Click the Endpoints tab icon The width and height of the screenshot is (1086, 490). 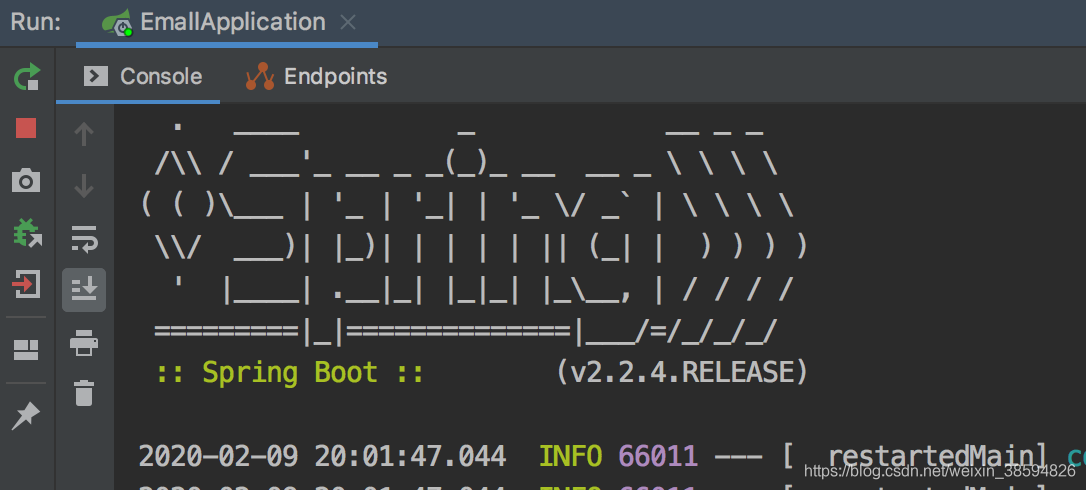tap(260, 76)
